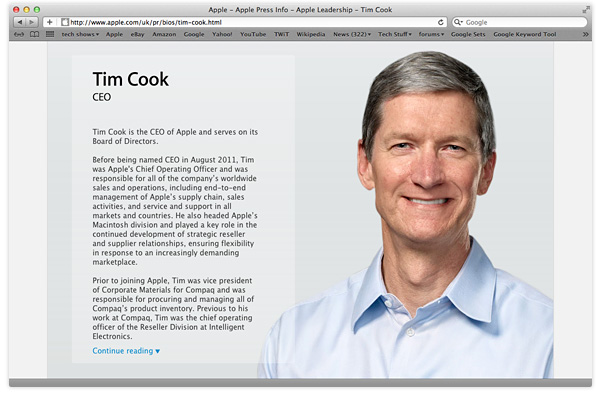Open the YouTube bookmark
The width and height of the screenshot is (596, 396).
253,34
